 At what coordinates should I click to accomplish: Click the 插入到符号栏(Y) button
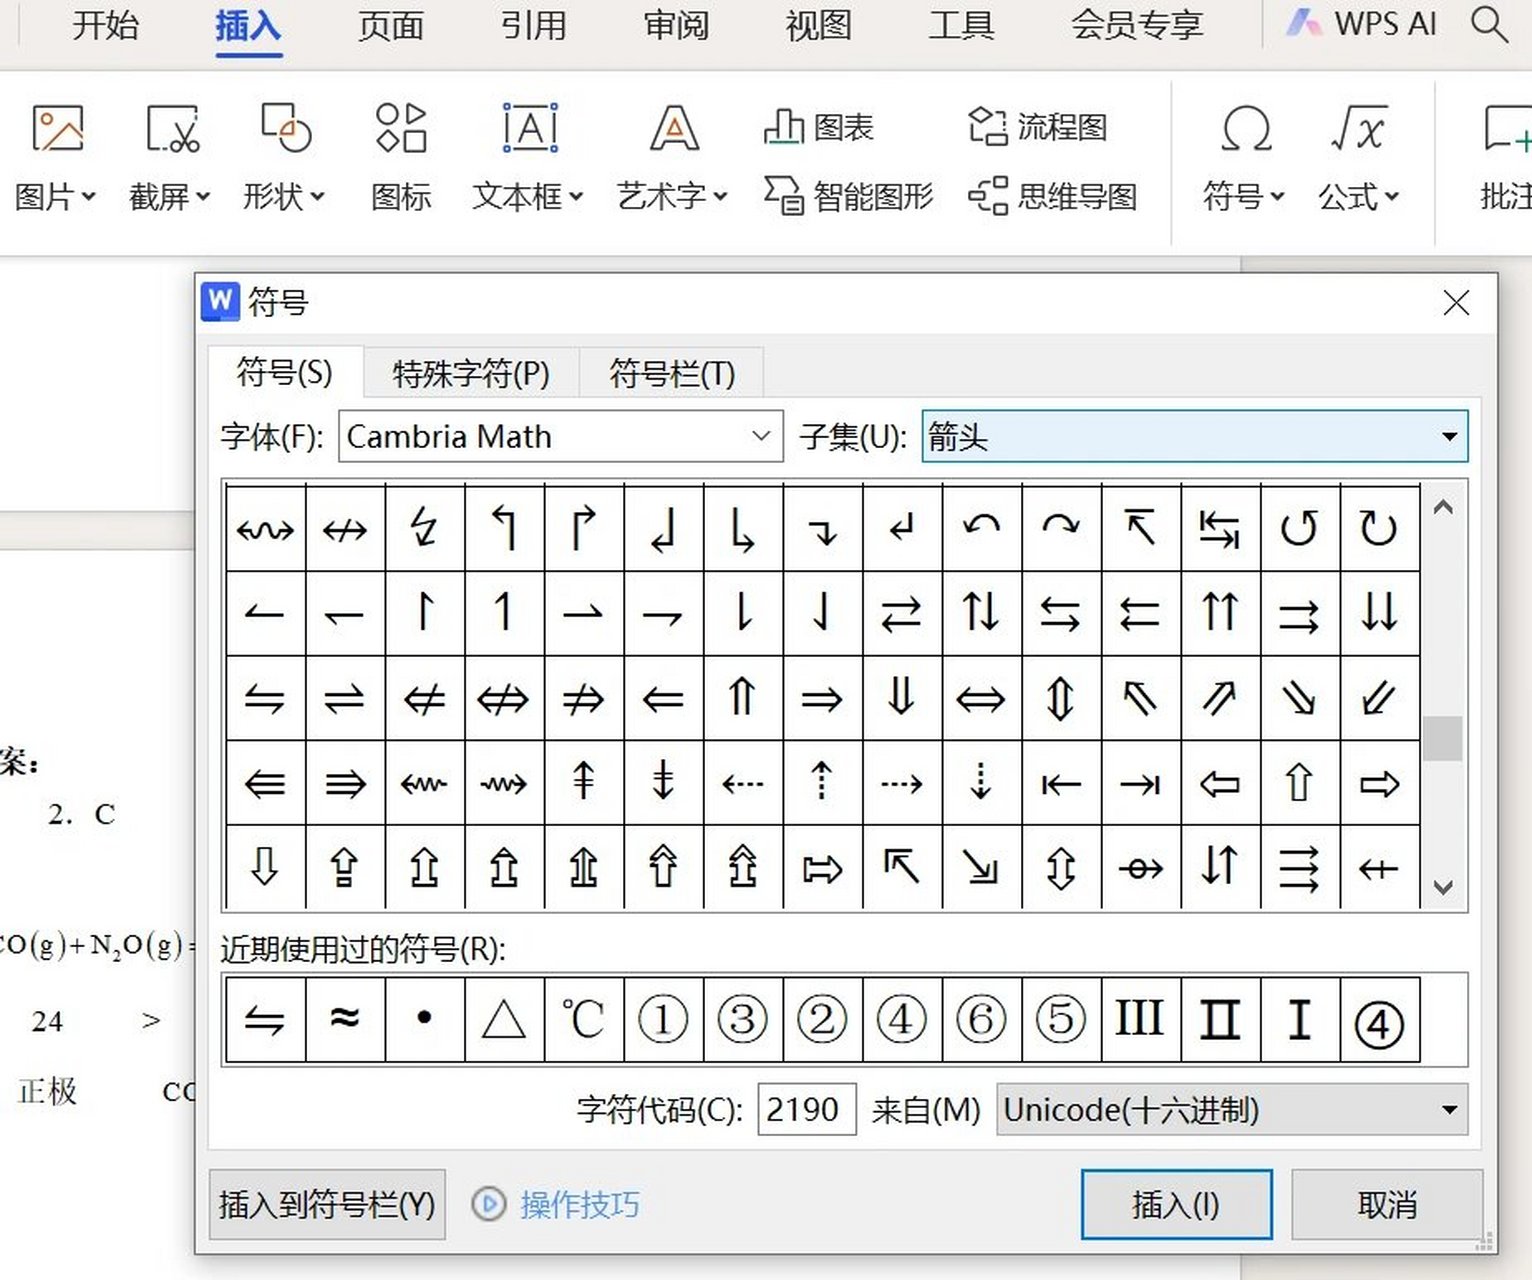(327, 1205)
